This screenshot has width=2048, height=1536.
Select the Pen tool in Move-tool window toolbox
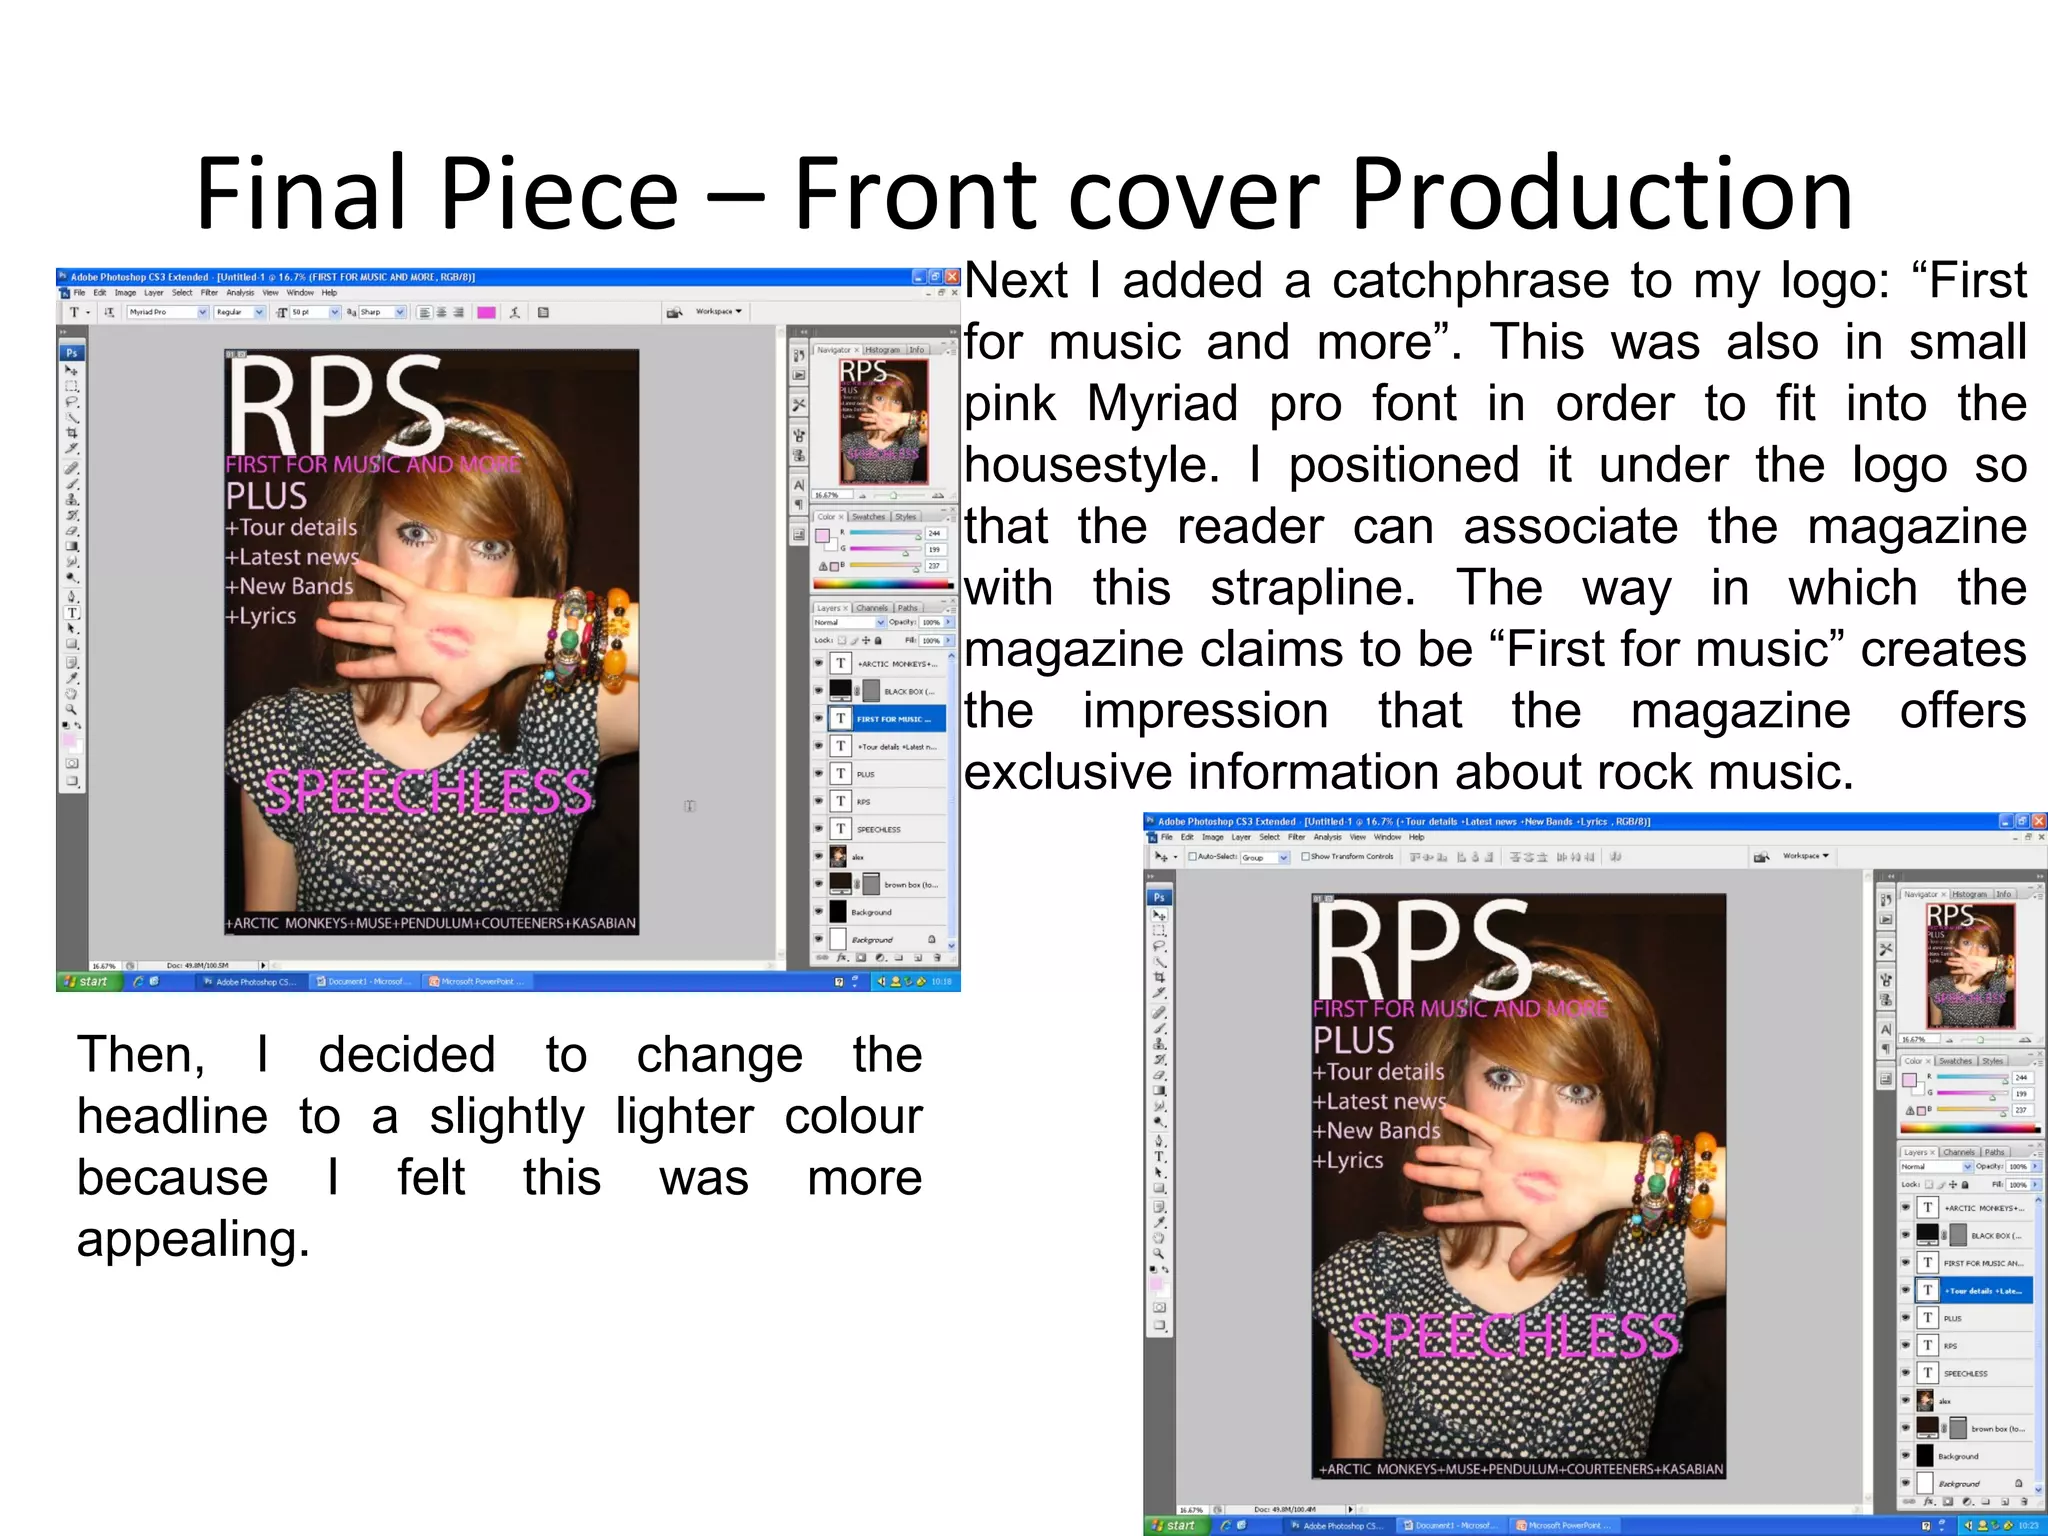(1159, 1140)
